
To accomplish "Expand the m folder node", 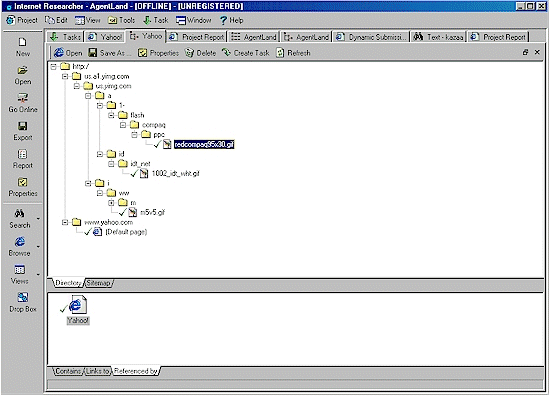I will pos(111,202).
